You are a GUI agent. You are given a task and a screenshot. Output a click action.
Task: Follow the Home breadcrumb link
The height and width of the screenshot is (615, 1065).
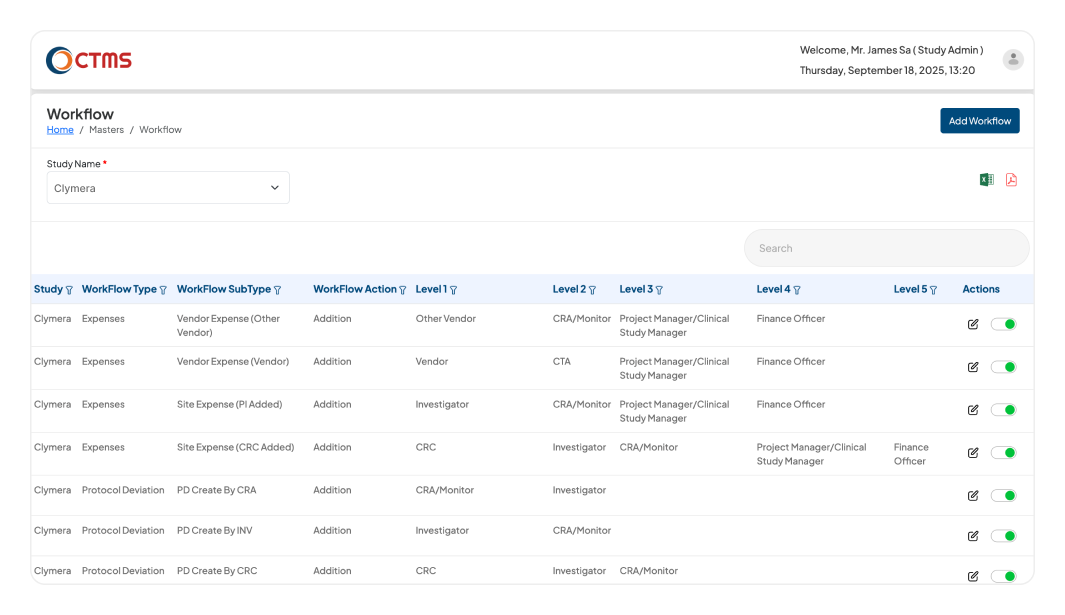[59, 129]
